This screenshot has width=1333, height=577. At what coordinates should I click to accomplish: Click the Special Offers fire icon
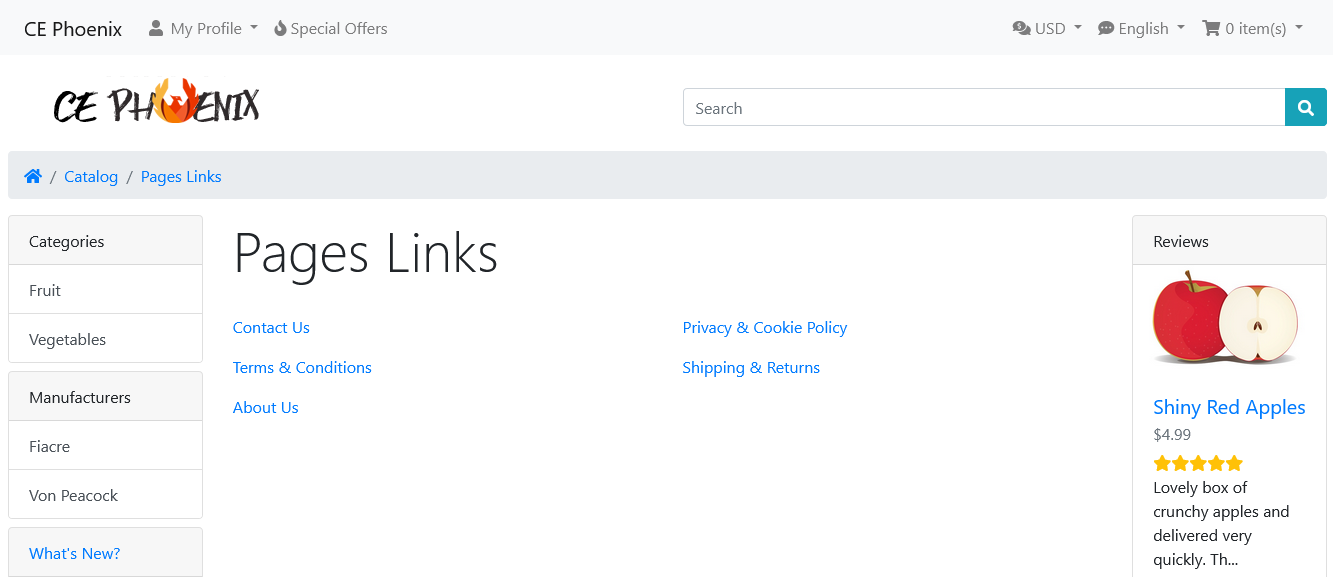[280, 28]
